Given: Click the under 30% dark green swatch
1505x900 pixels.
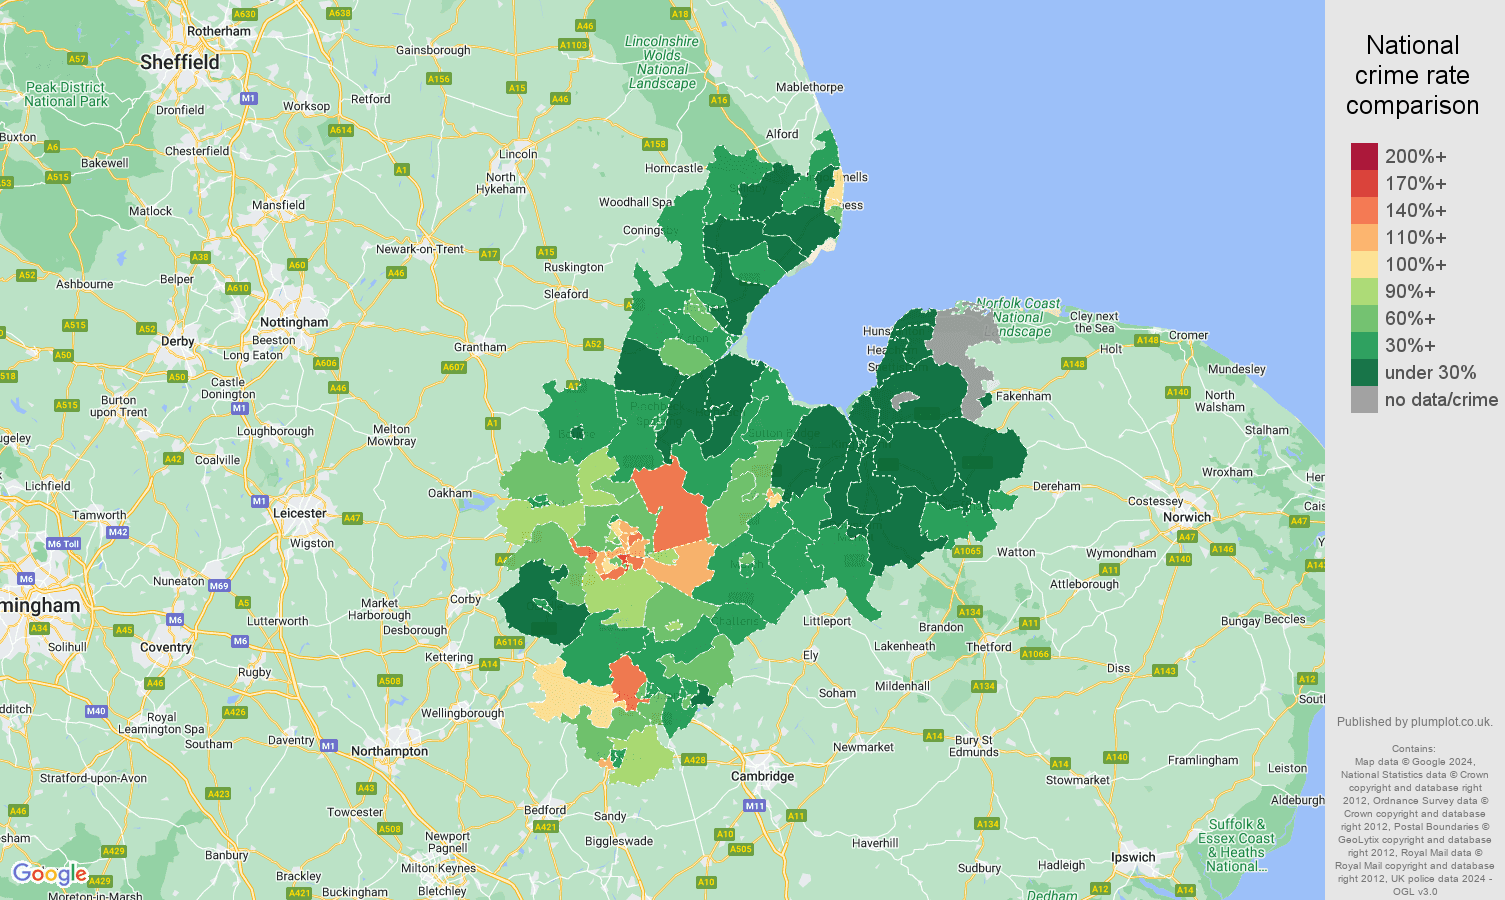Looking at the screenshot, I should [1364, 372].
